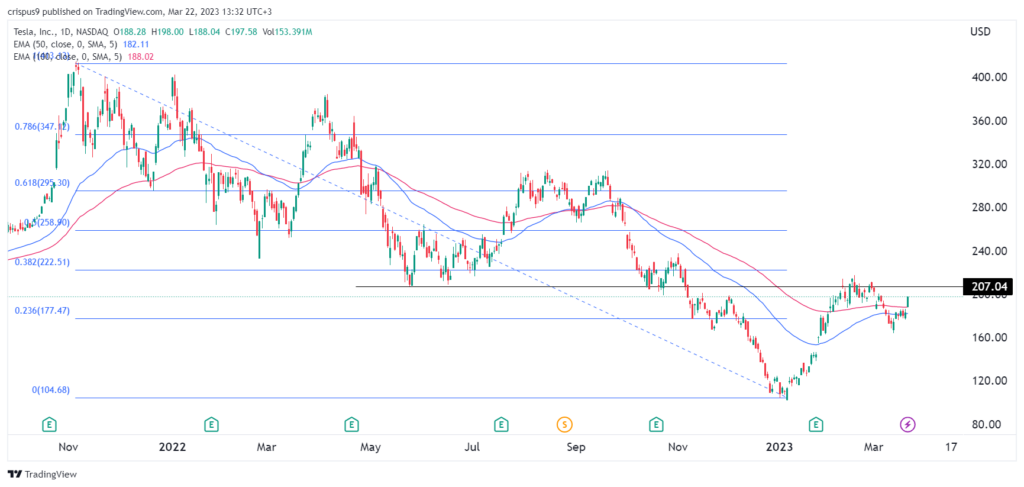Click the May time axis label

tap(370, 448)
